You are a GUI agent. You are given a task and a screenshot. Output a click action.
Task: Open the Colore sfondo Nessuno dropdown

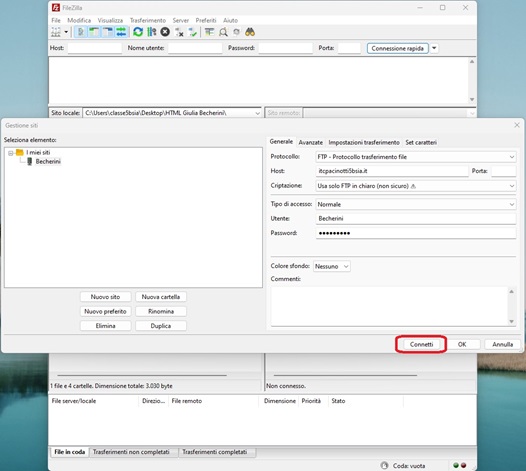[x=332, y=266]
